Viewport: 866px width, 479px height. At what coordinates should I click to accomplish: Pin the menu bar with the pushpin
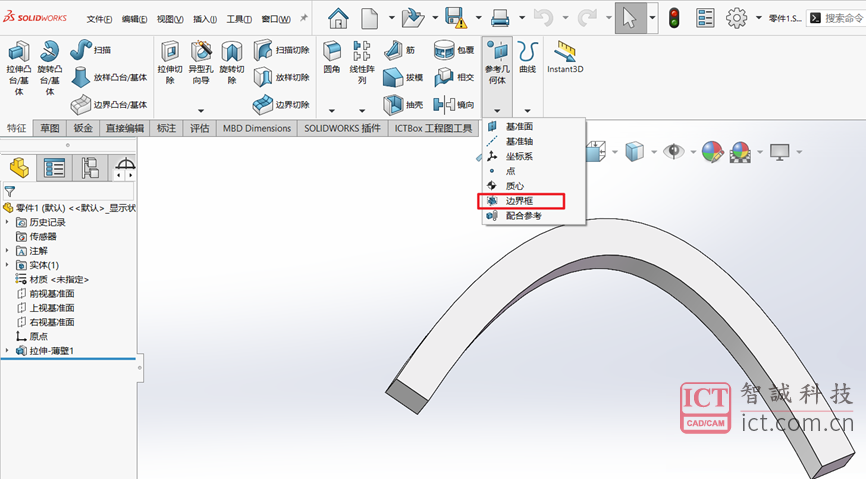click(304, 18)
